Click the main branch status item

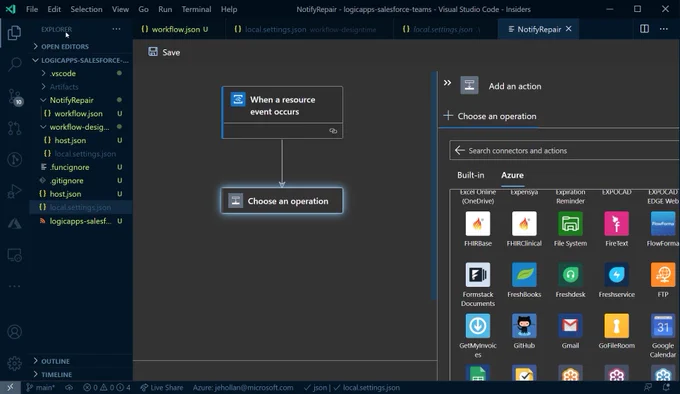click(x=40, y=387)
